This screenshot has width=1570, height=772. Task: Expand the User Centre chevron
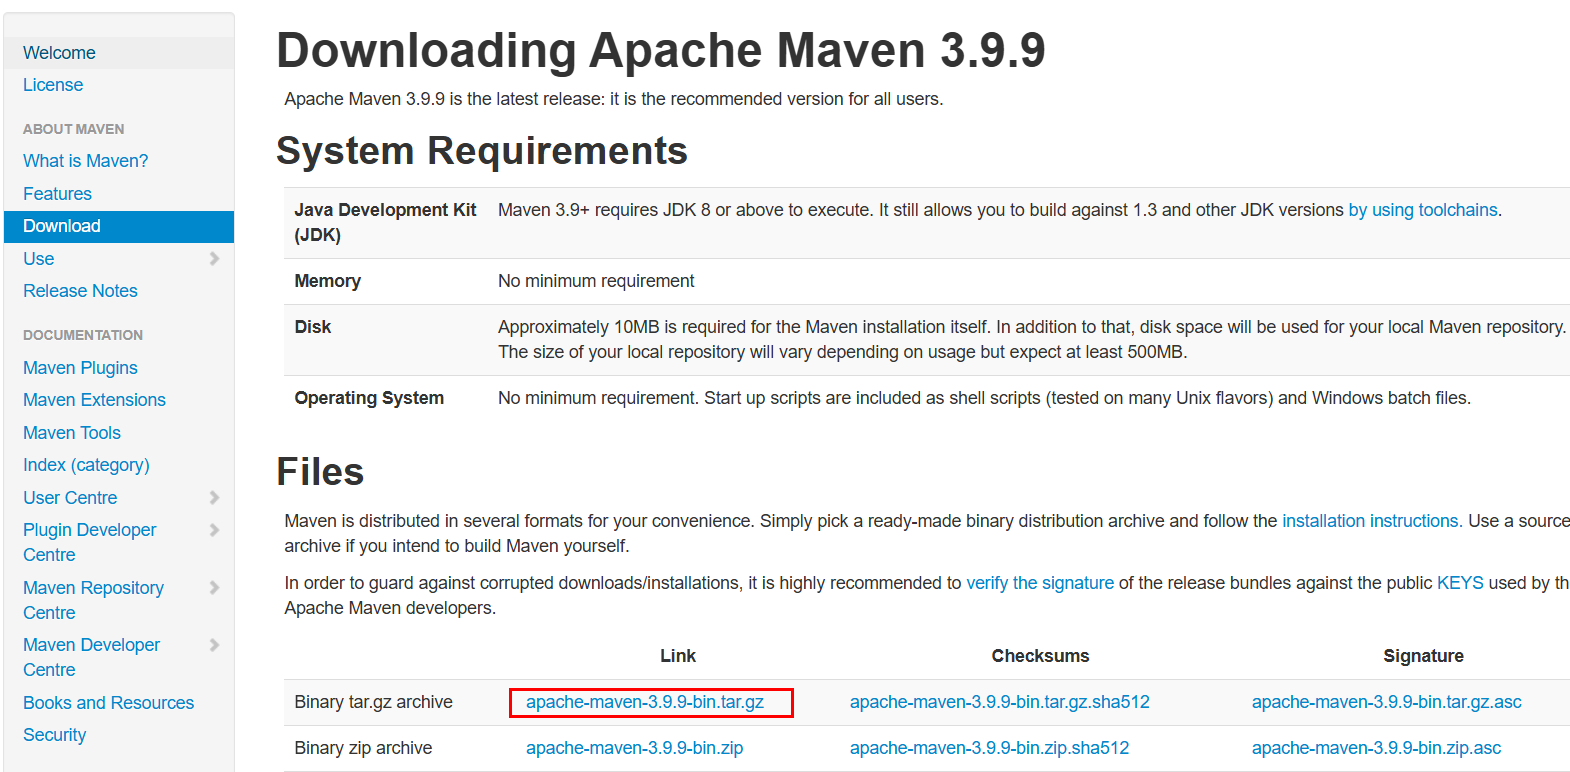tap(214, 498)
